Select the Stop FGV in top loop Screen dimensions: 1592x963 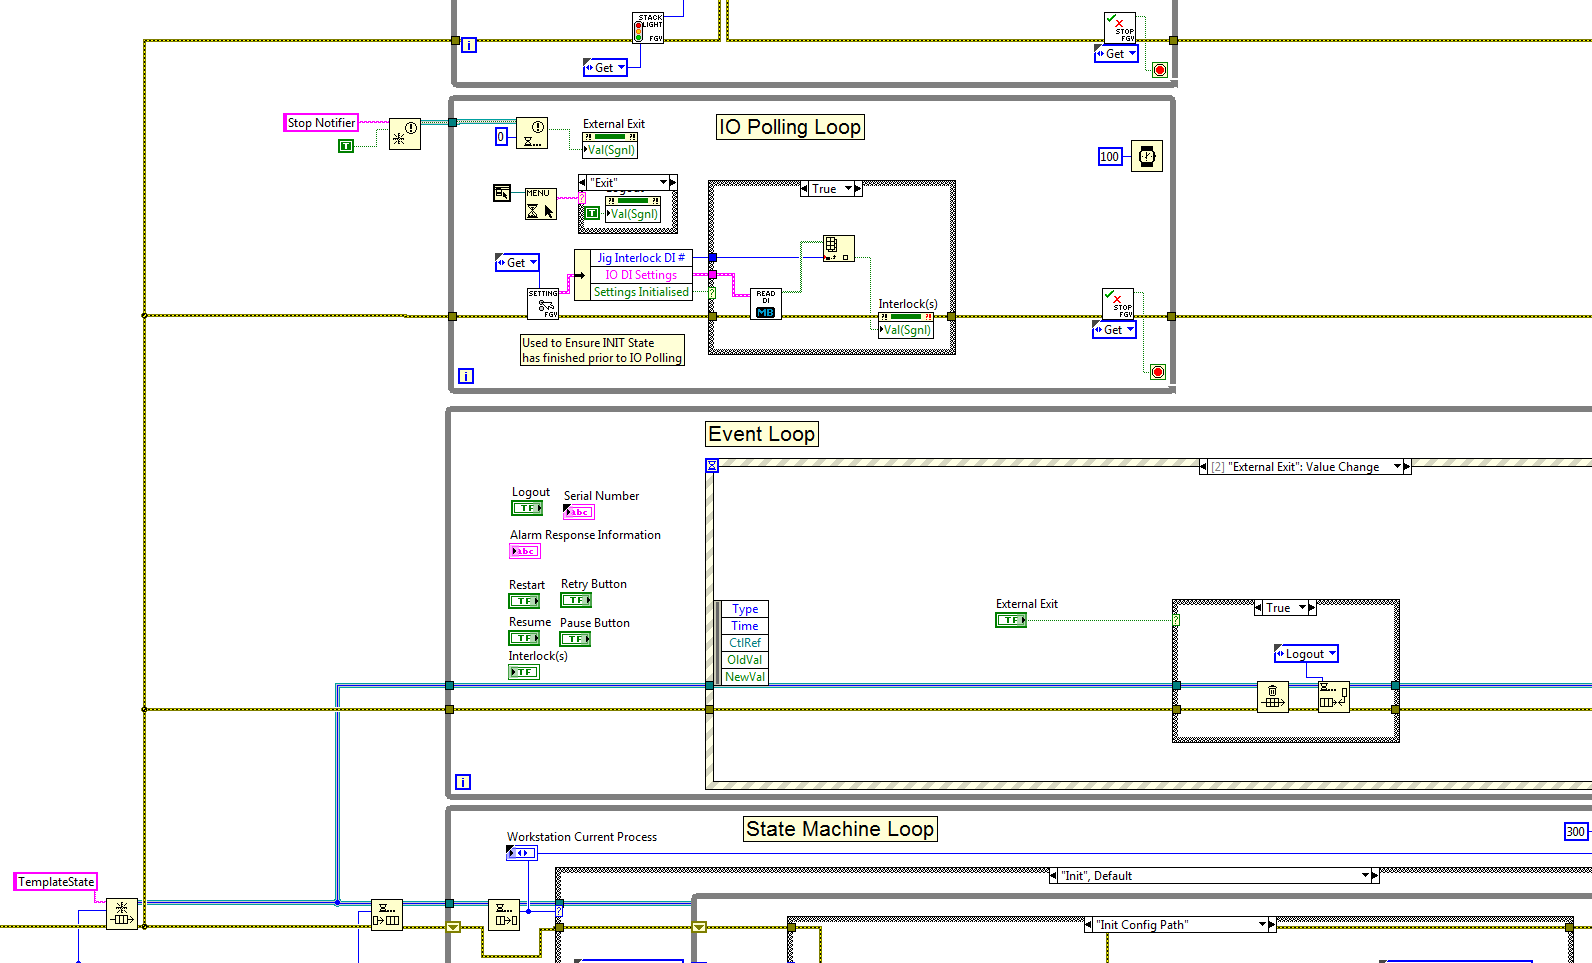tap(1120, 28)
